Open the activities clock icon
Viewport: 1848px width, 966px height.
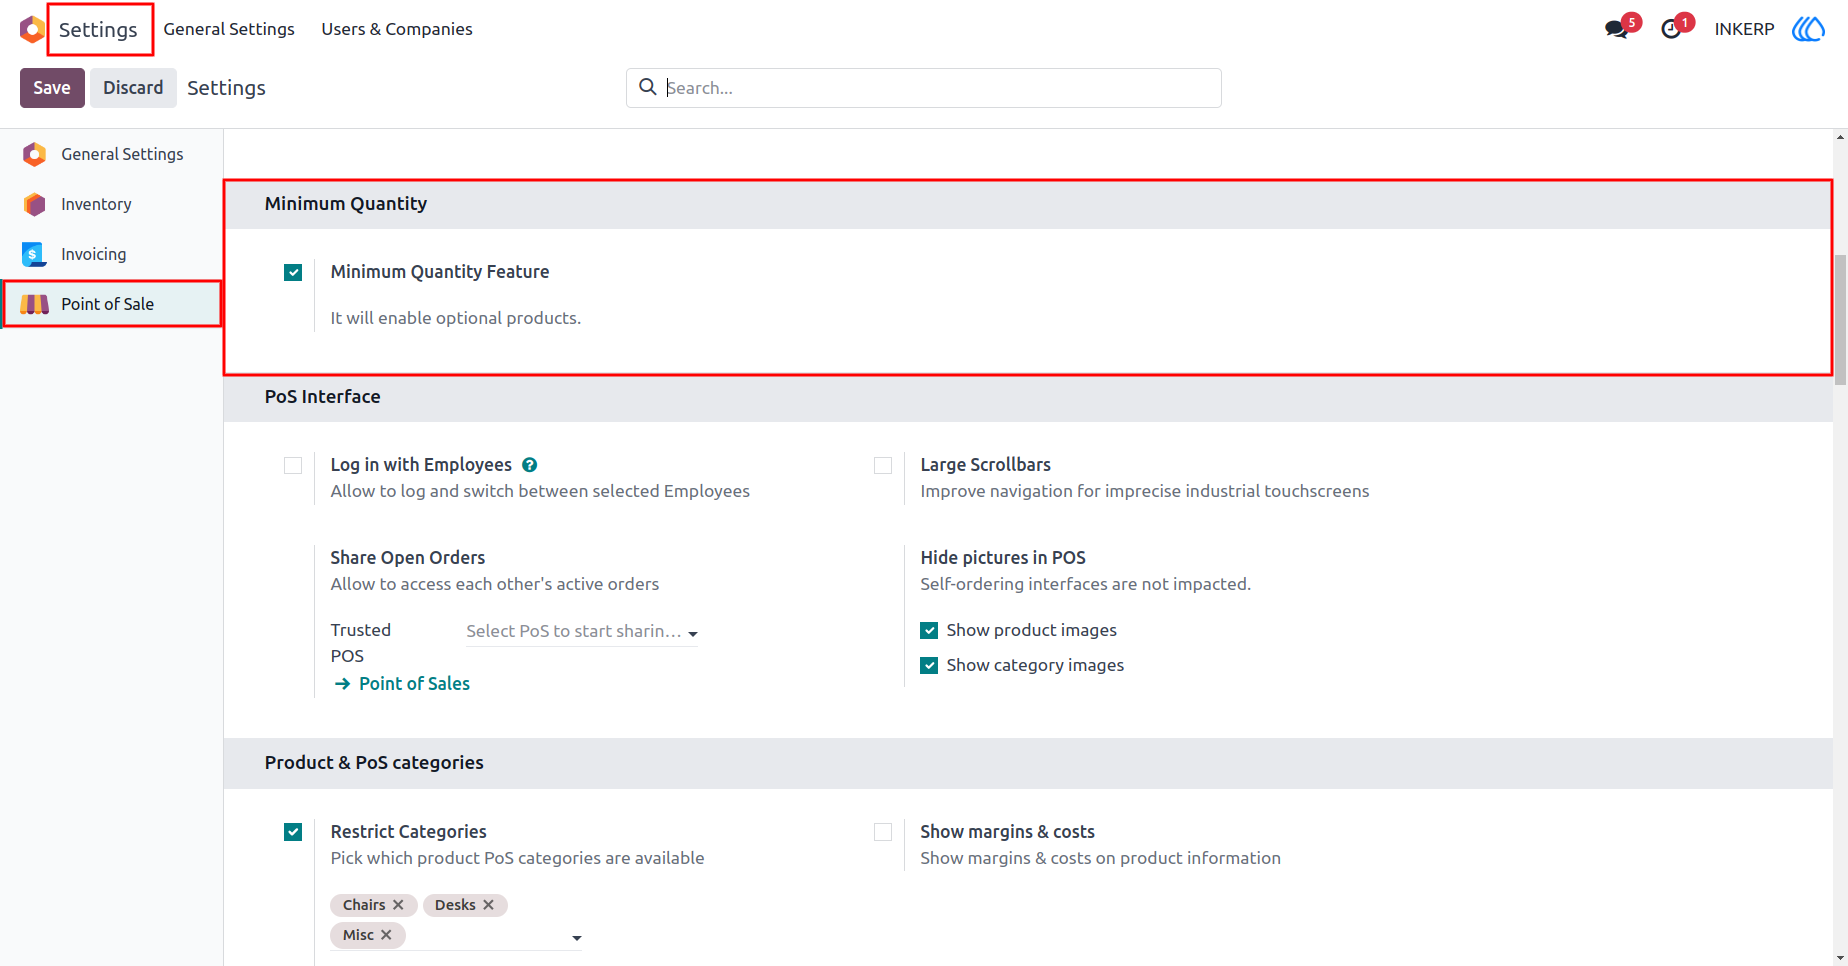pos(1671,29)
